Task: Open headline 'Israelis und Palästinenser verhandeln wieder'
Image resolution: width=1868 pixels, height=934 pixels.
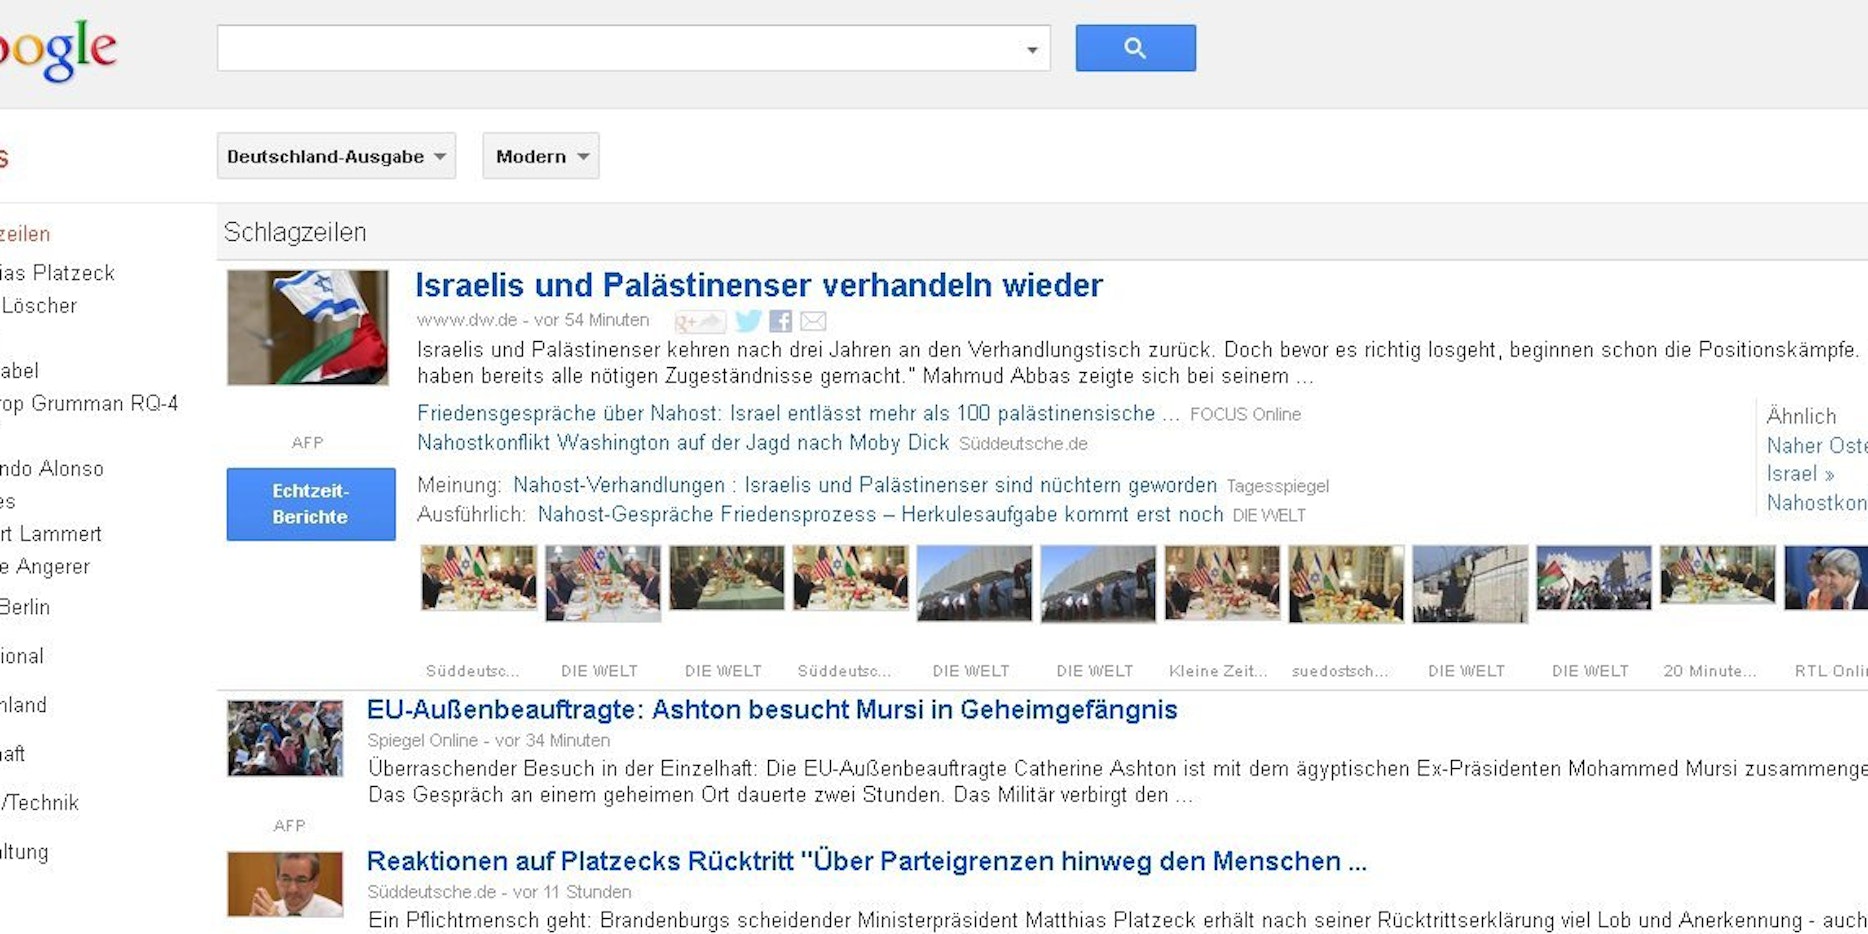Action: [x=759, y=285]
